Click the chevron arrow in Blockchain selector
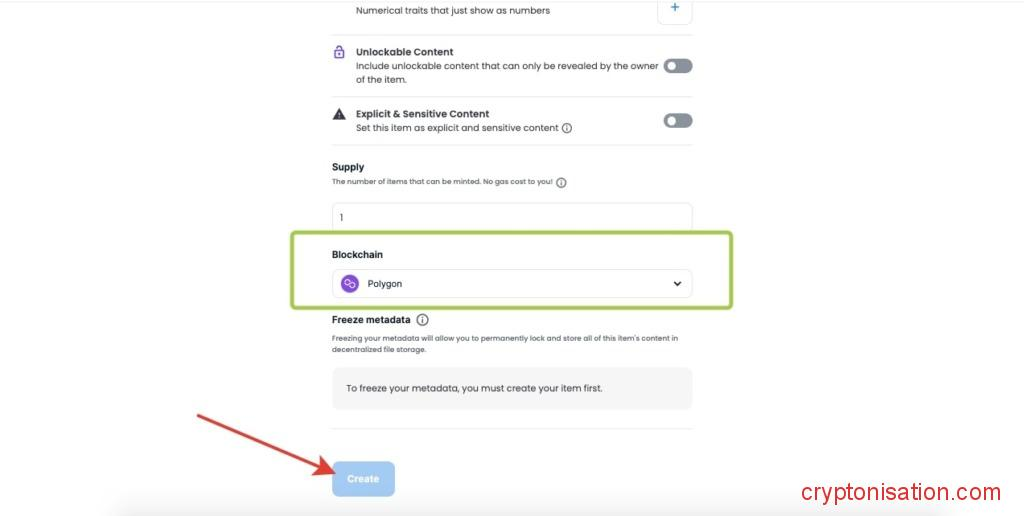 677,284
